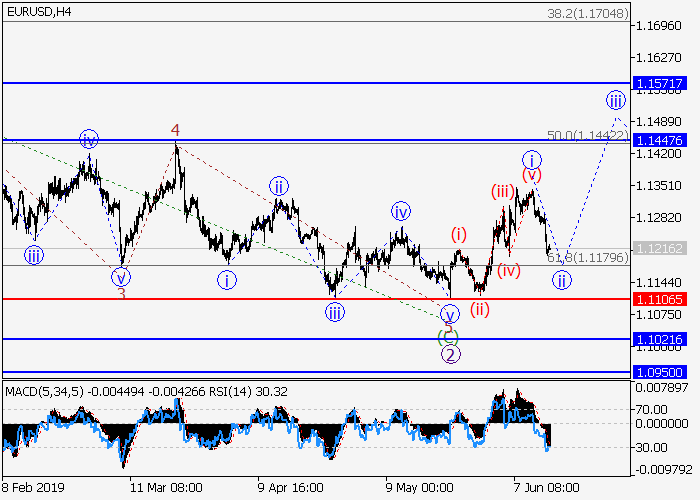Click the red (v) wave label
This screenshot has height=500, width=700.
[531, 176]
